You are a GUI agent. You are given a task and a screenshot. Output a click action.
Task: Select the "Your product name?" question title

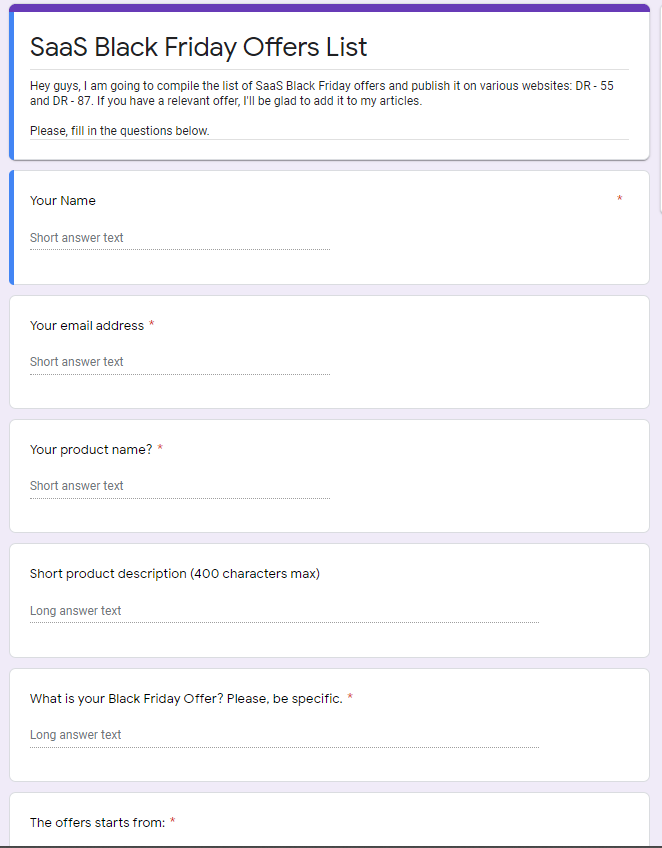pyautogui.click(x=91, y=450)
